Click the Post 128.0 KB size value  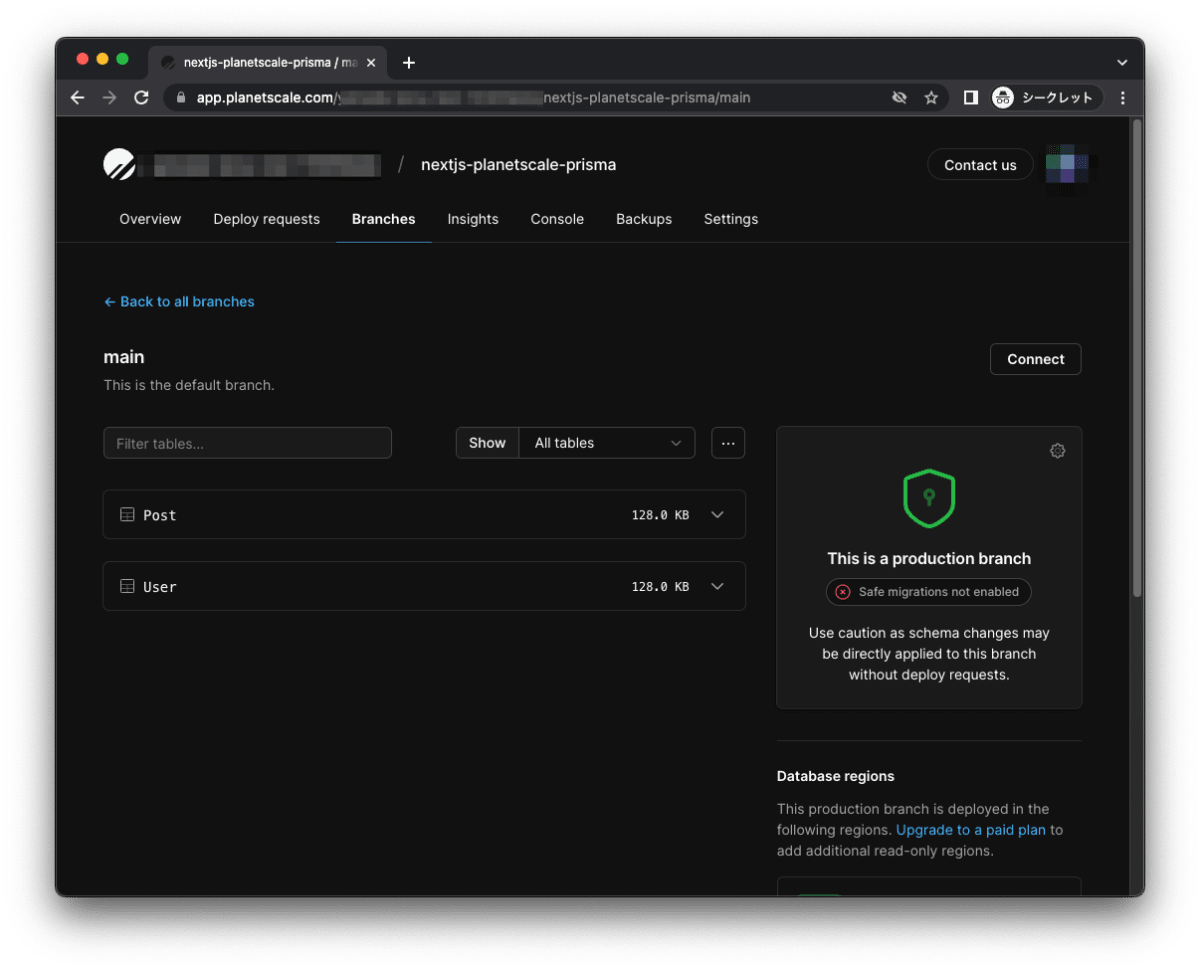(x=660, y=515)
